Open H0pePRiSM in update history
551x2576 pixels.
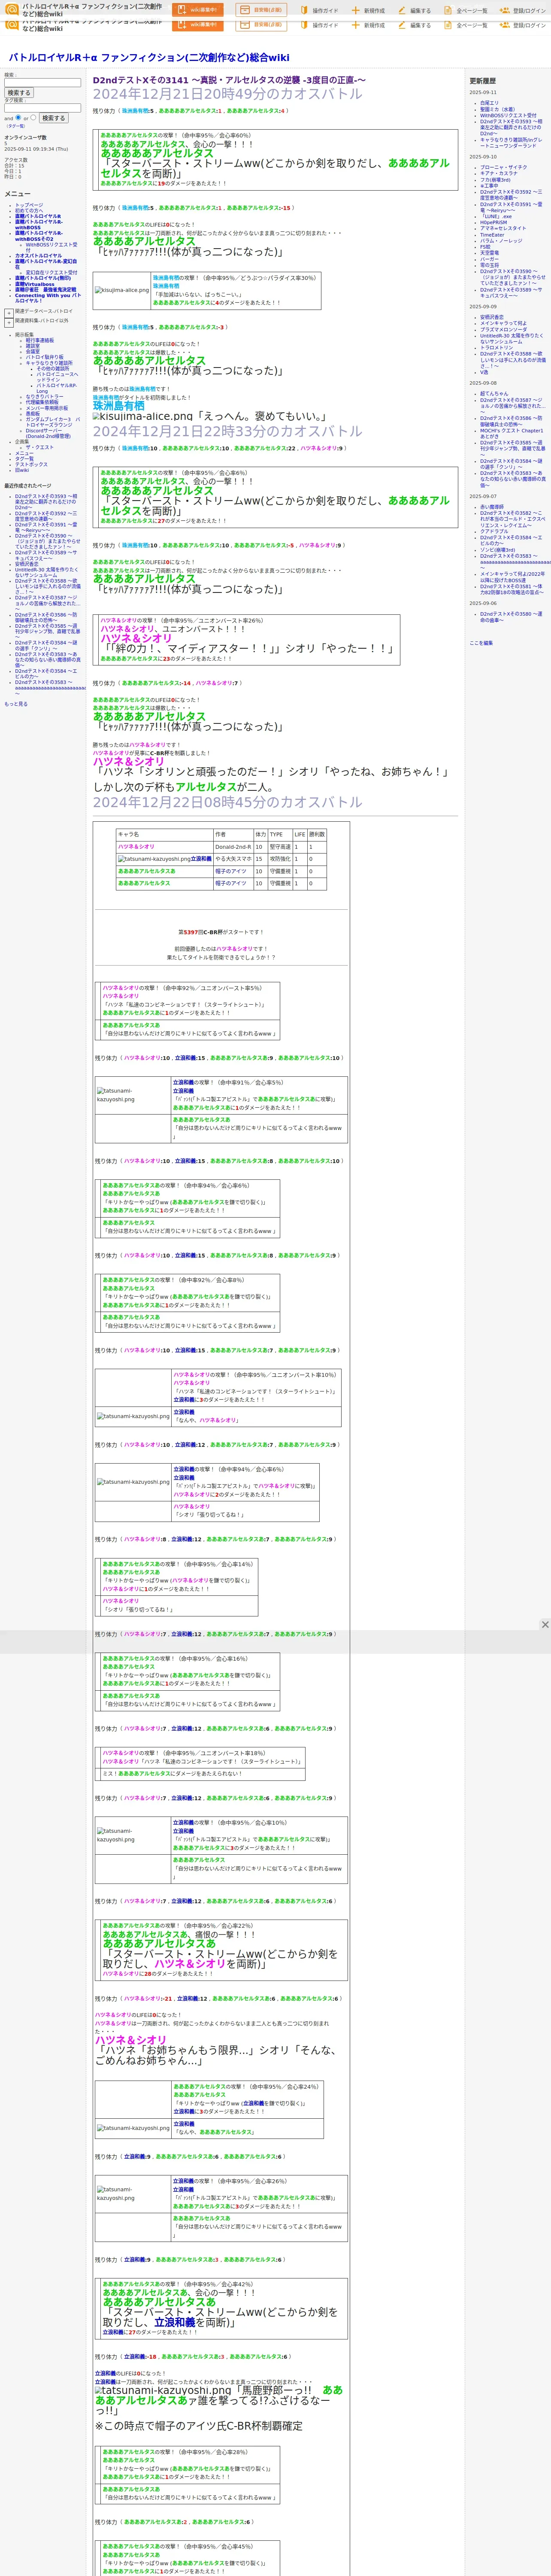[493, 222]
